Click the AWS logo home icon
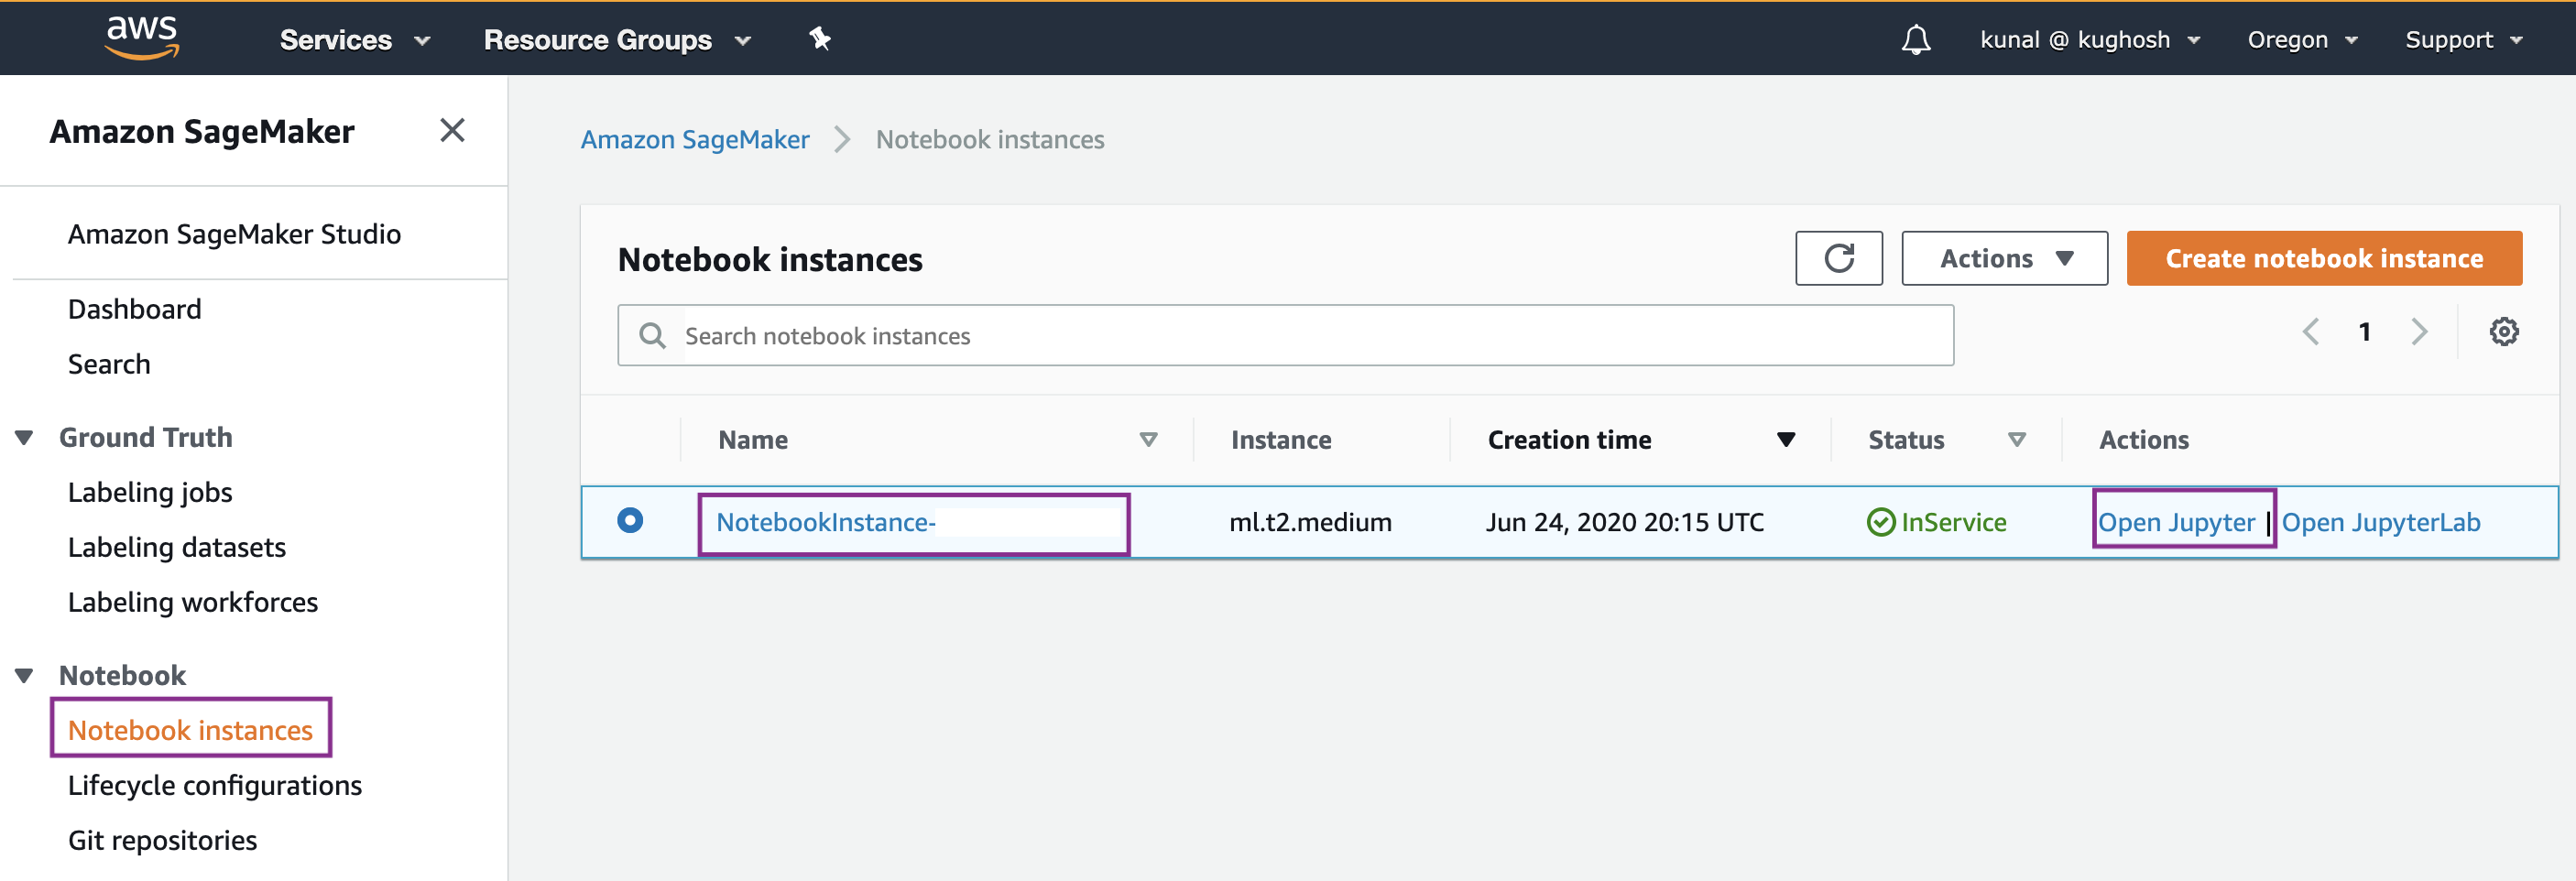 (142, 38)
